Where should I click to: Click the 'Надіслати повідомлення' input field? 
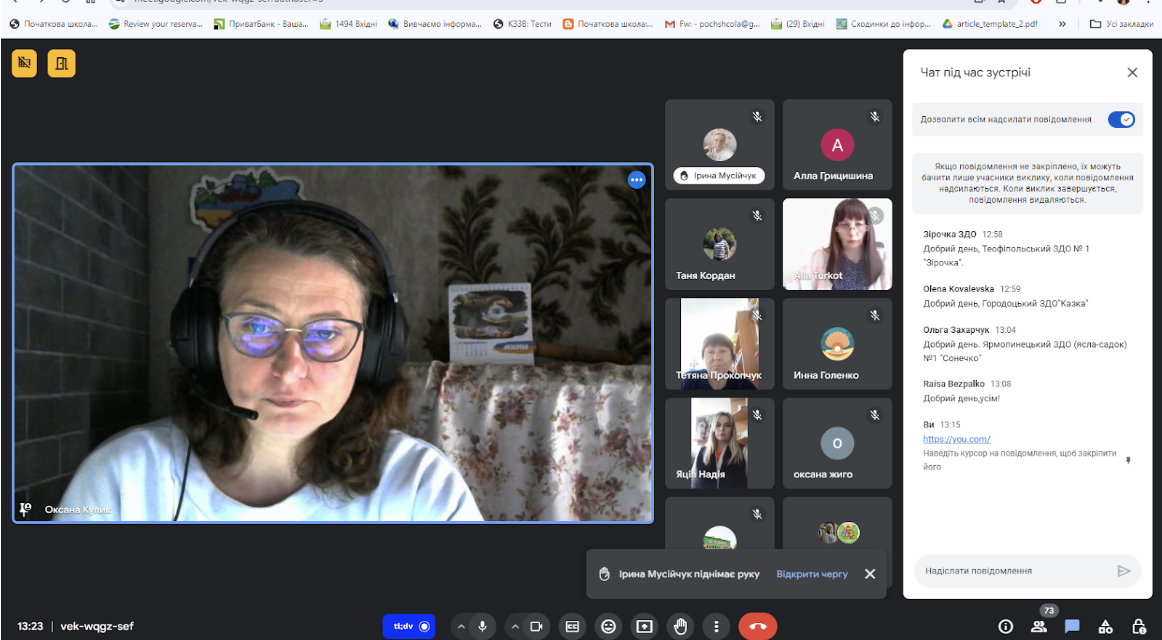1015,571
